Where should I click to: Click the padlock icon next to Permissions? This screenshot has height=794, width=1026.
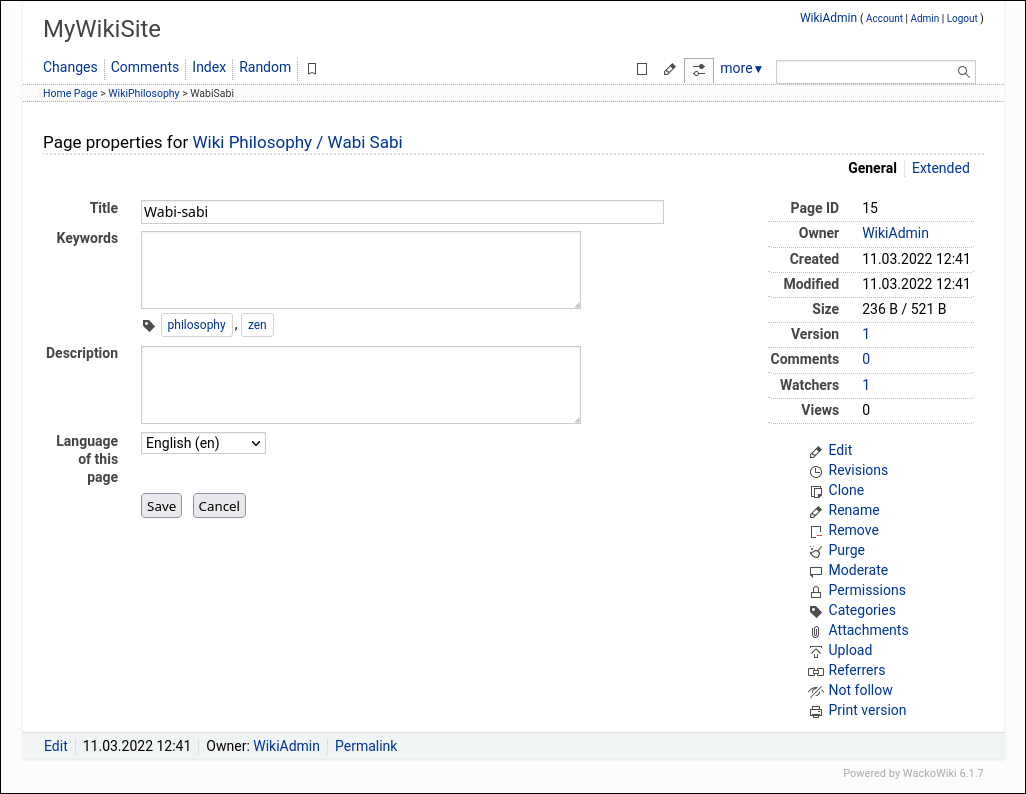[x=816, y=590]
